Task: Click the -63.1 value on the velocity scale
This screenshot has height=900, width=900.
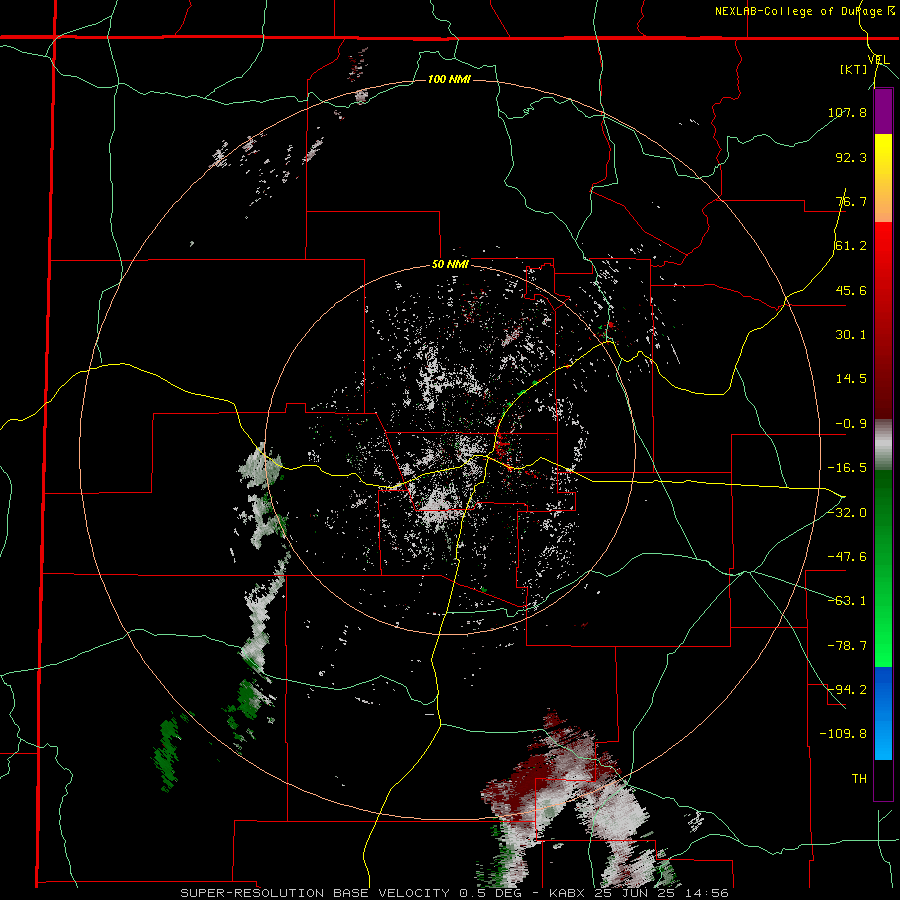Action: [x=847, y=601]
